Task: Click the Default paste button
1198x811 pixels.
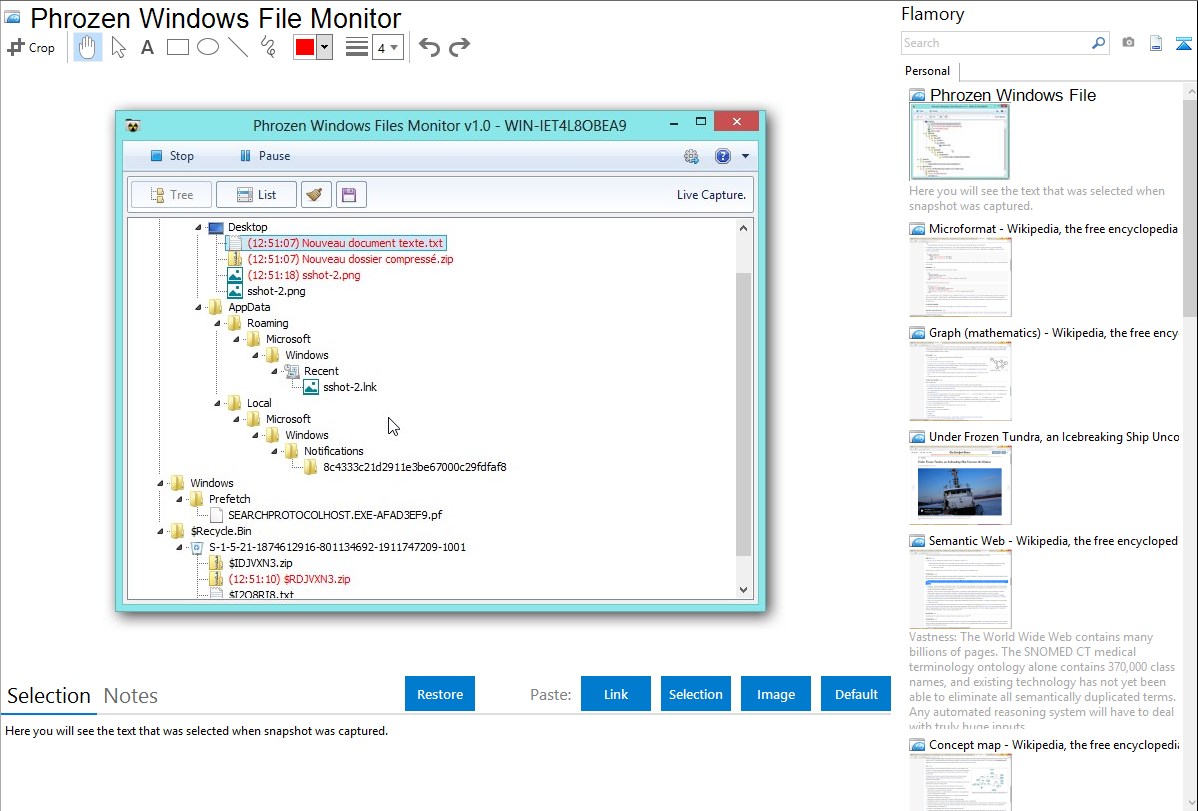Action: (x=856, y=694)
